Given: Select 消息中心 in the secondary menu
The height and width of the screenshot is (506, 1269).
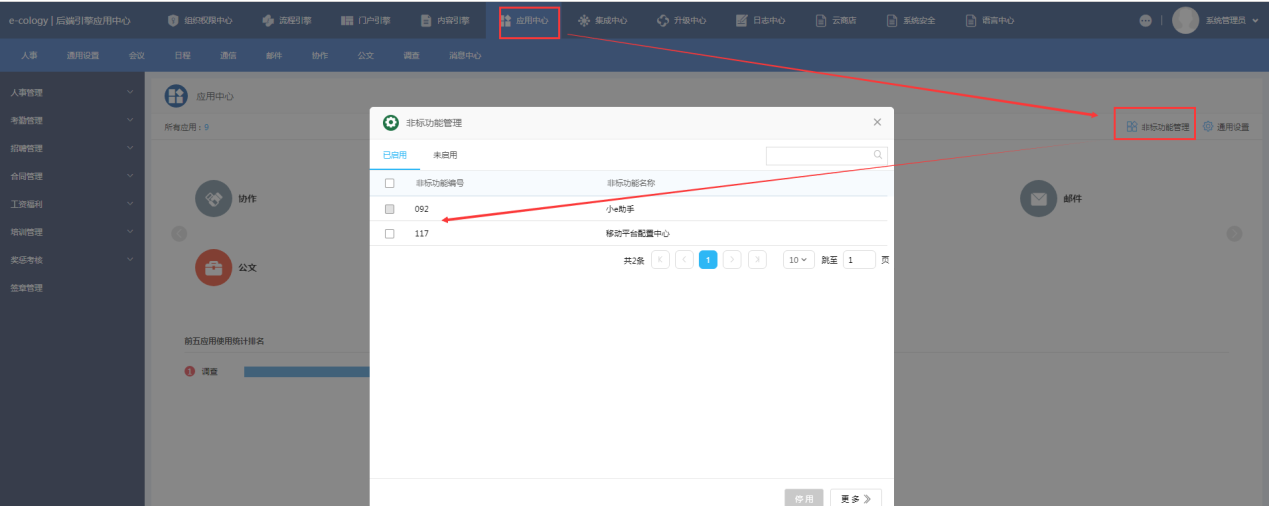Looking at the screenshot, I should pyautogui.click(x=465, y=56).
